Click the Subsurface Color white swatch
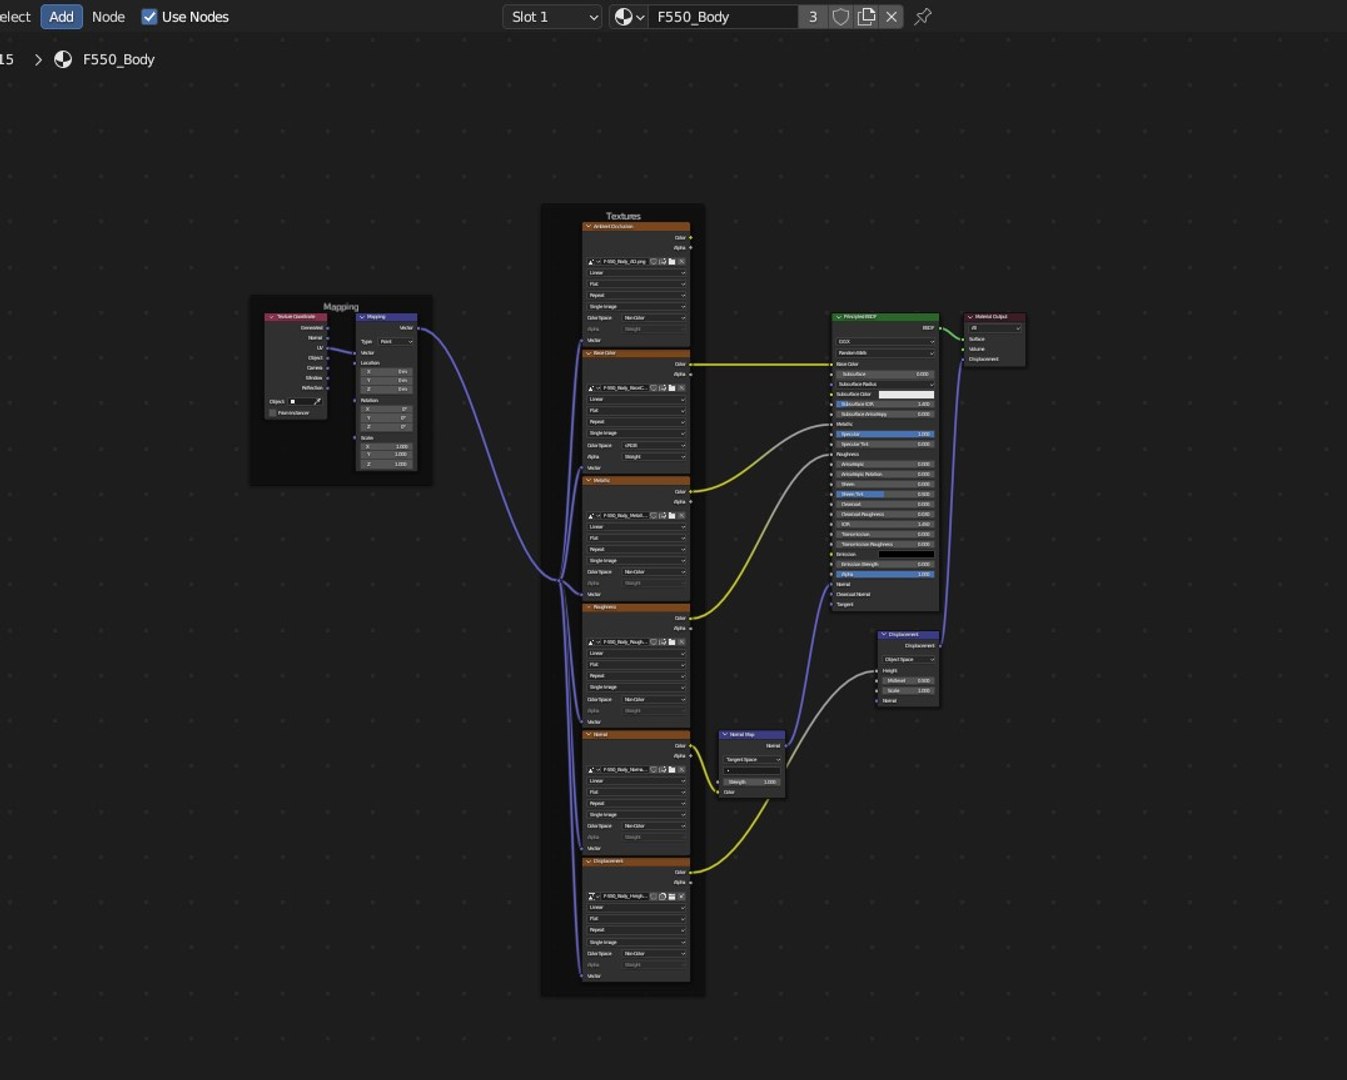Screen dimensions: 1347x1080 click(906, 394)
